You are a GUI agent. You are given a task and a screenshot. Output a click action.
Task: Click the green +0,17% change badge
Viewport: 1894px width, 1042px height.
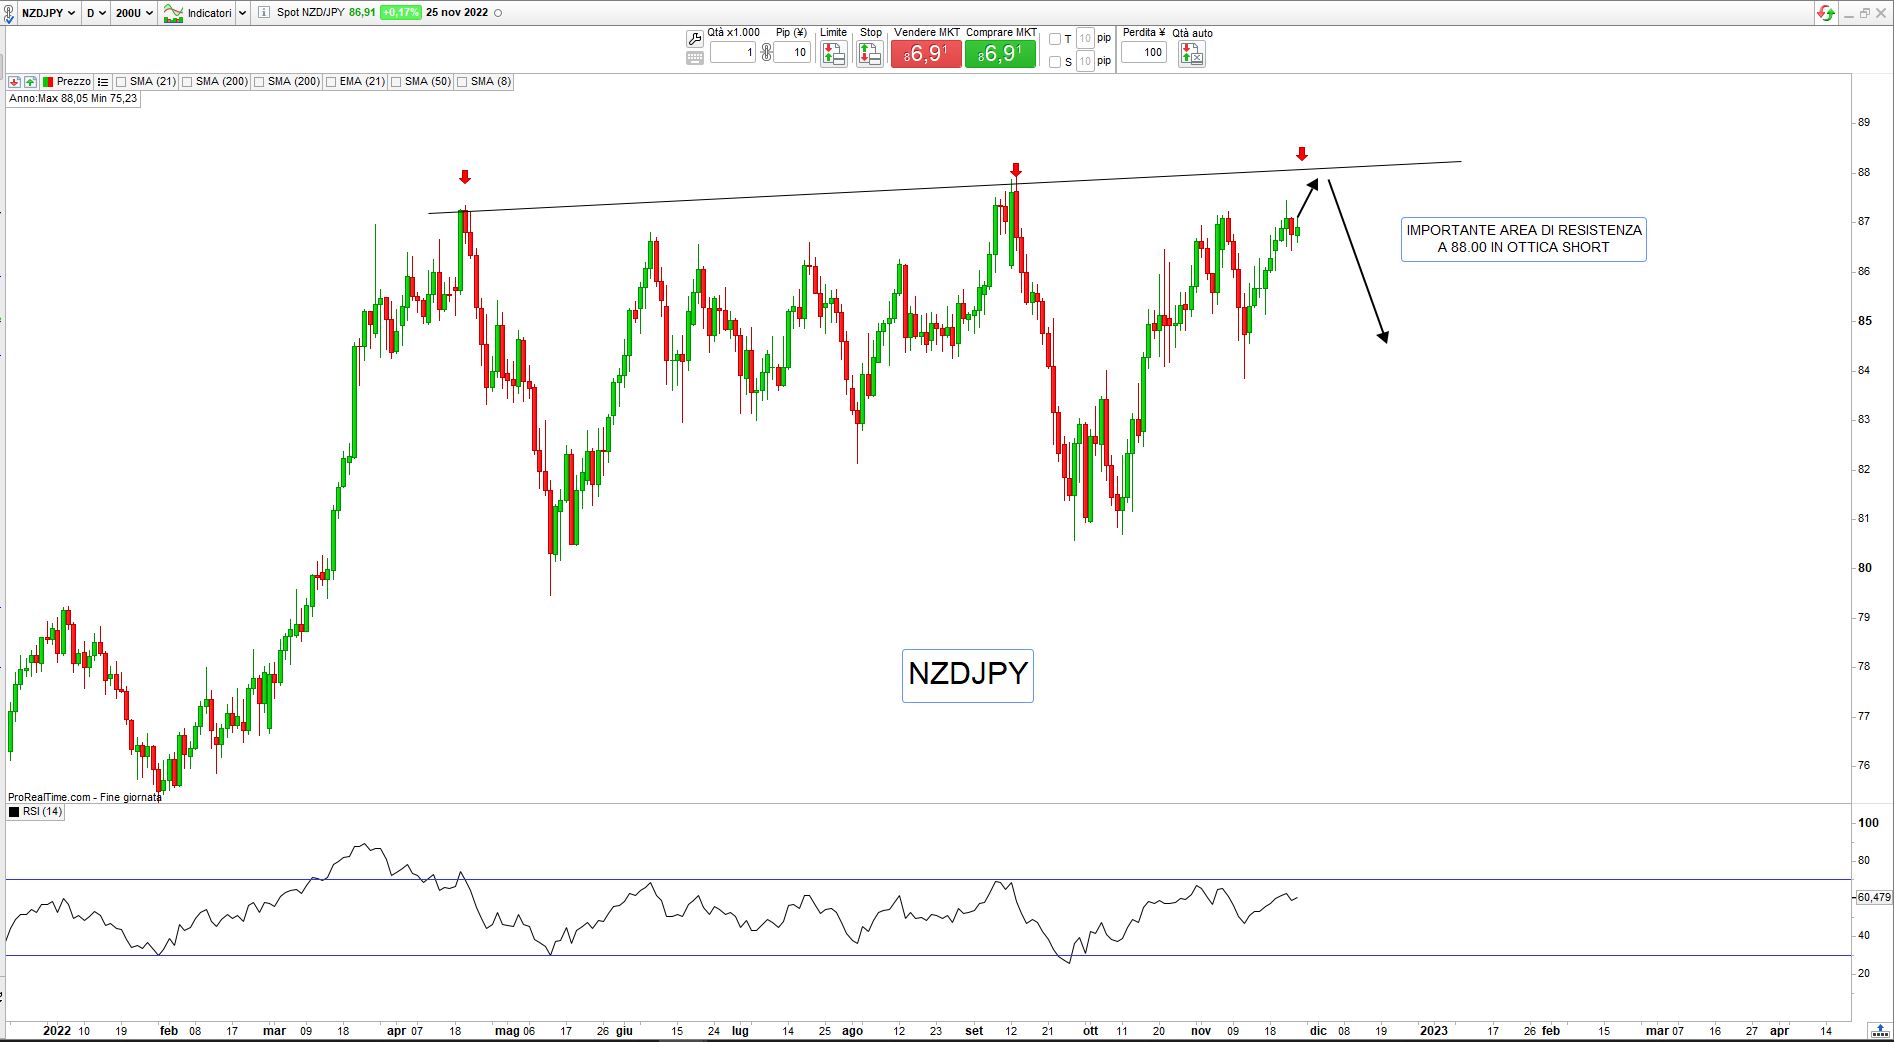pos(400,13)
